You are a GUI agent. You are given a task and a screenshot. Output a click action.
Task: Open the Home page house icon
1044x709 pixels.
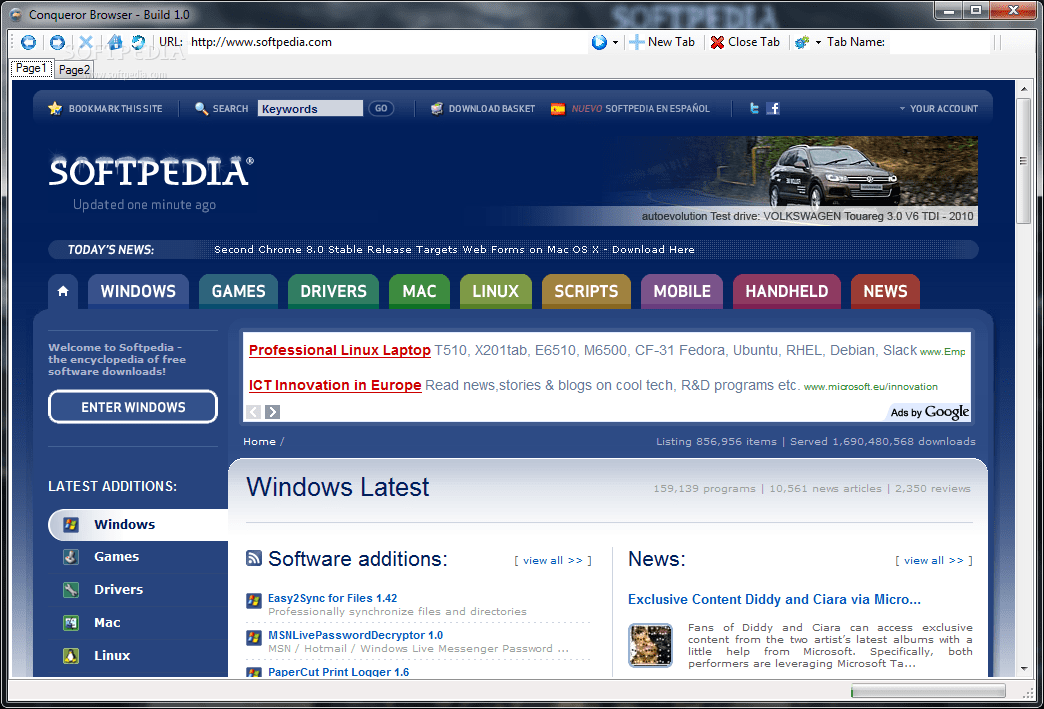(115, 43)
